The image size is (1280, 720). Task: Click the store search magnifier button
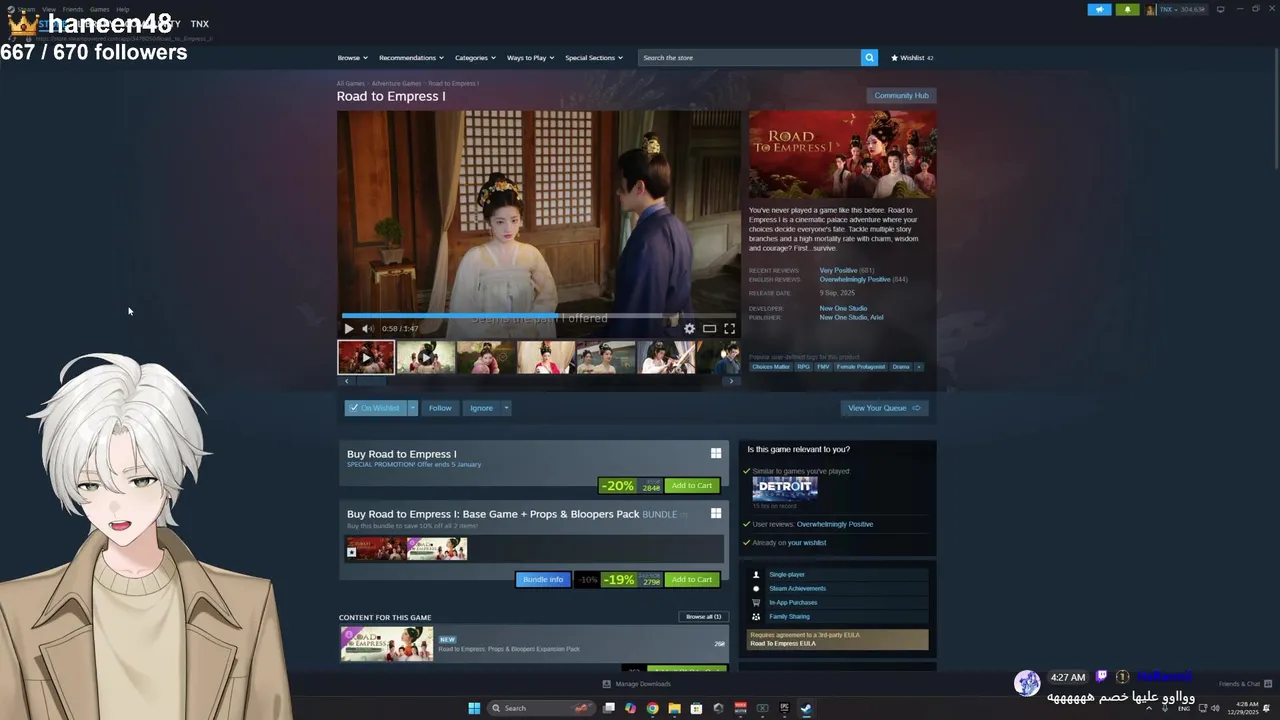pyautogui.click(x=869, y=58)
